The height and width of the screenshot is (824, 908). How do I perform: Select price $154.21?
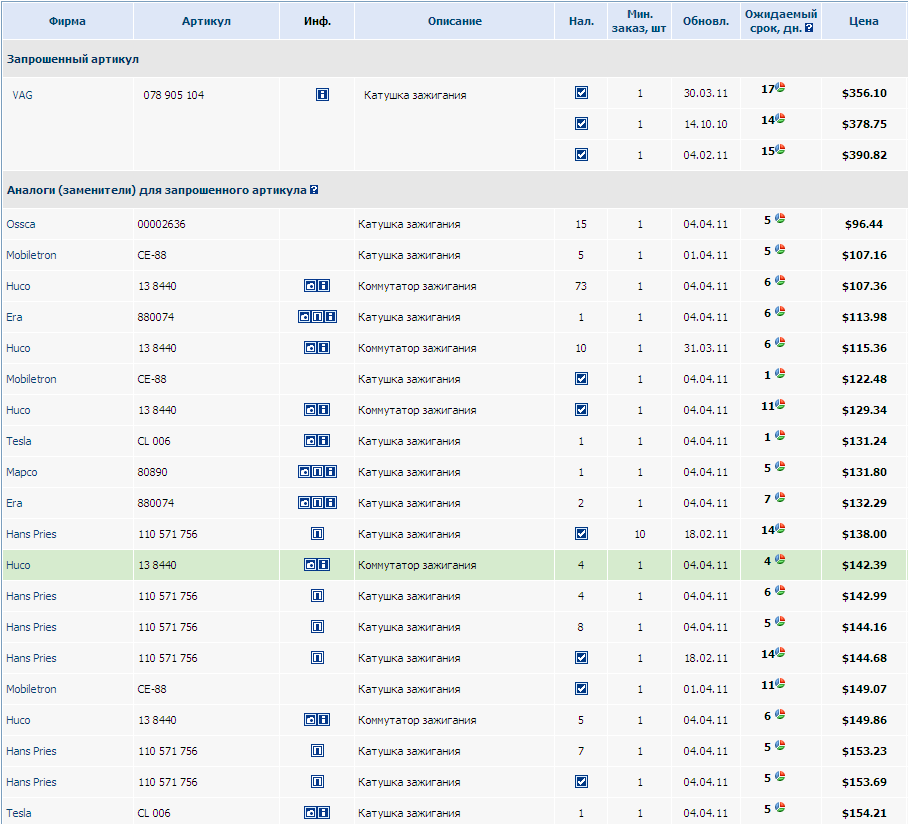[x=864, y=813]
